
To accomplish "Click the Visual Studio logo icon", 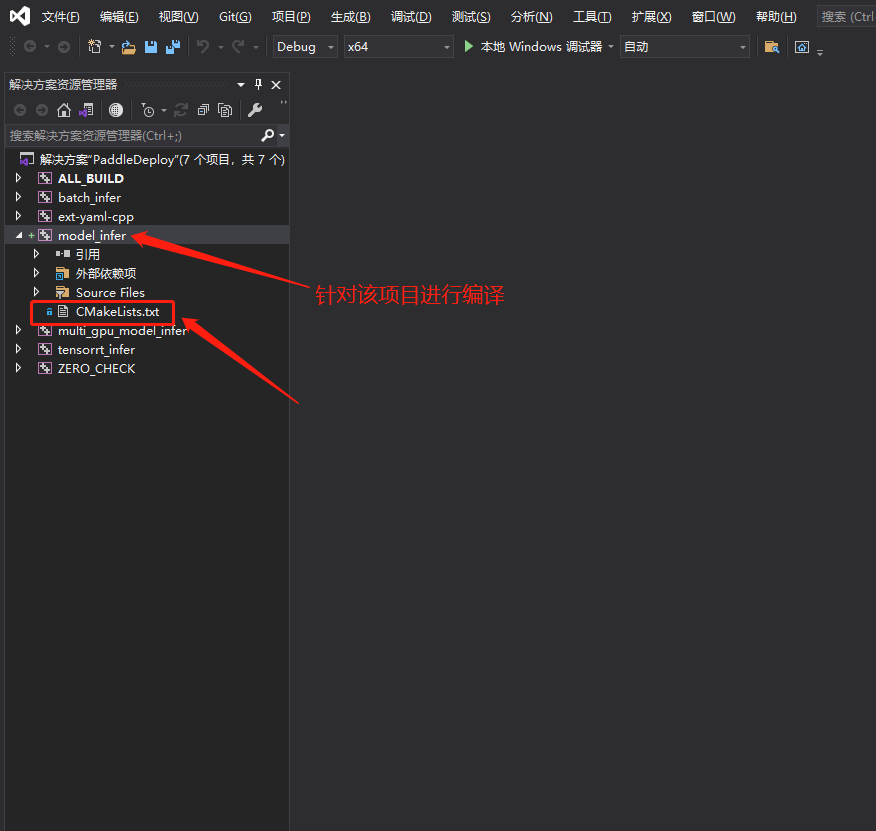I will (x=19, y=16).
